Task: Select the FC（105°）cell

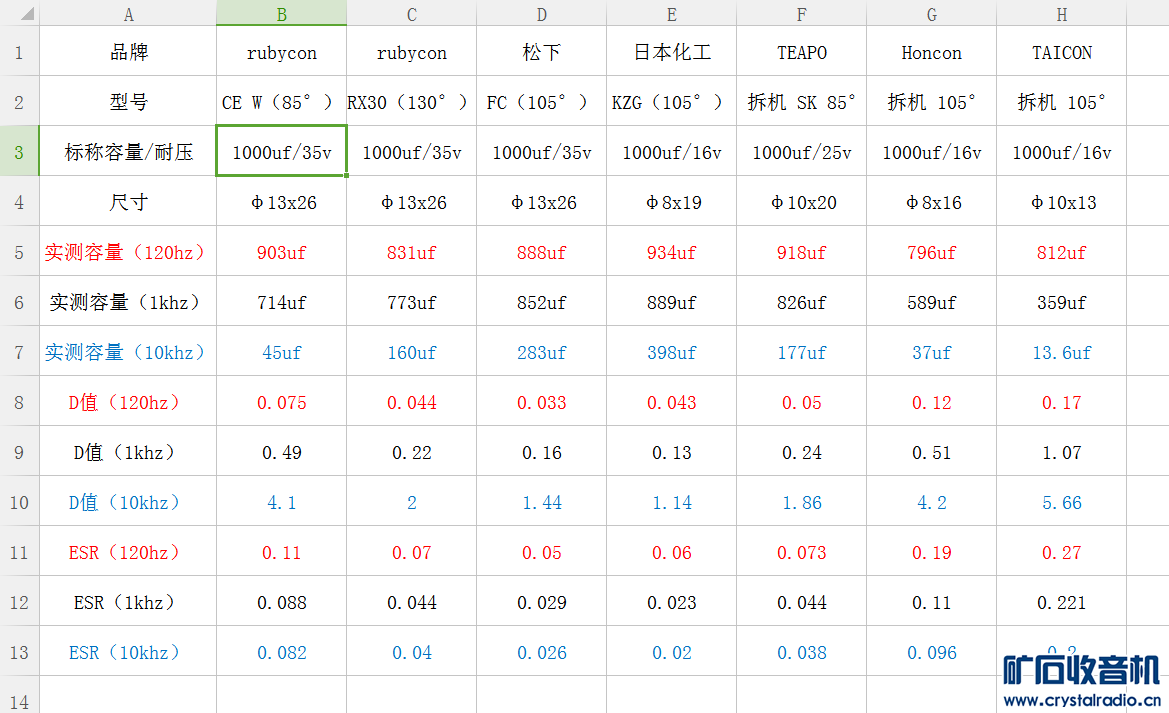Action: [x=541, y=101]
